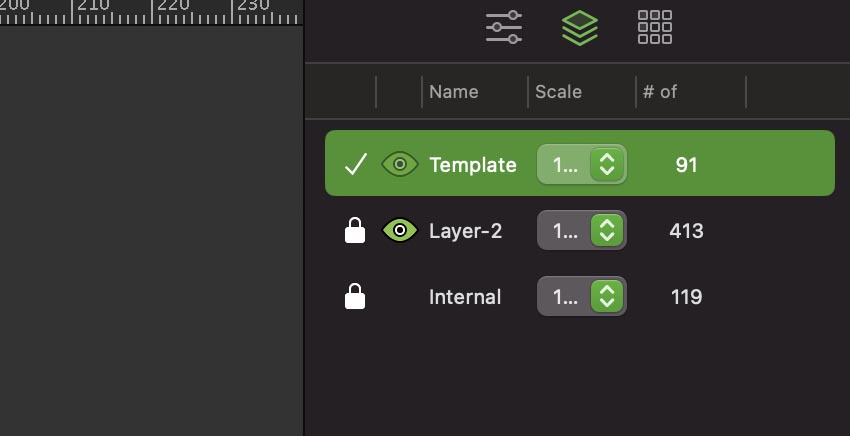850x436 pixels.
Task: Click the Scale column header
Action: [558, 92]
